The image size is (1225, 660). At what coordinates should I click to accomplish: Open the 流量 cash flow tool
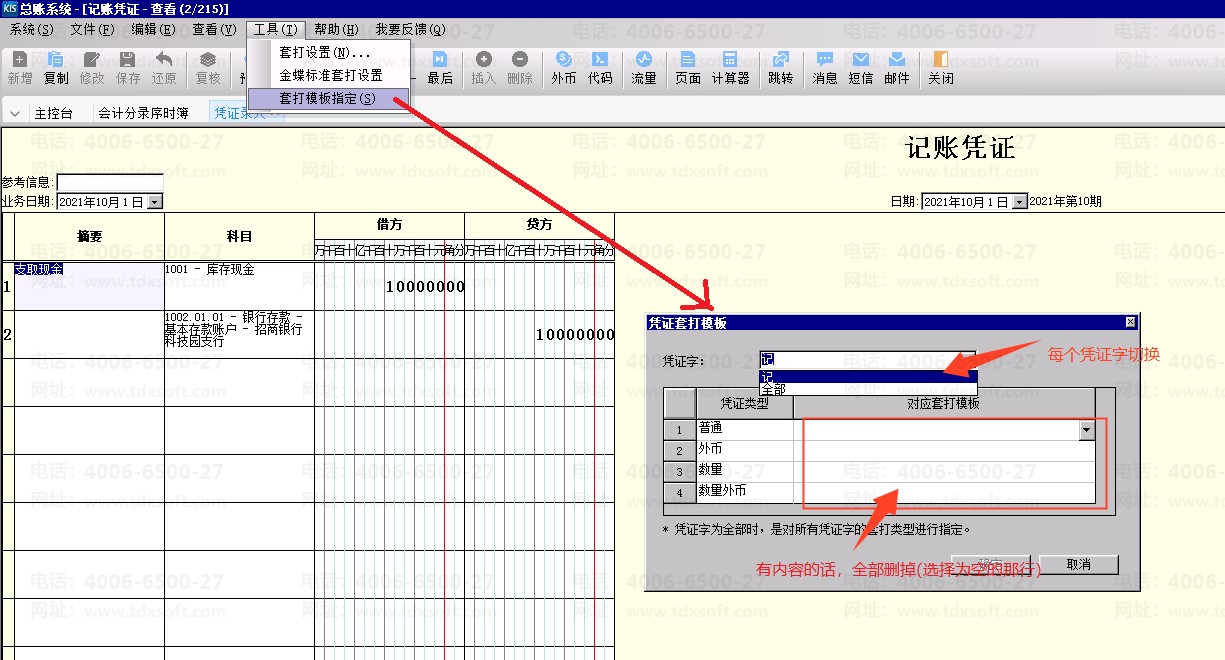644,67
